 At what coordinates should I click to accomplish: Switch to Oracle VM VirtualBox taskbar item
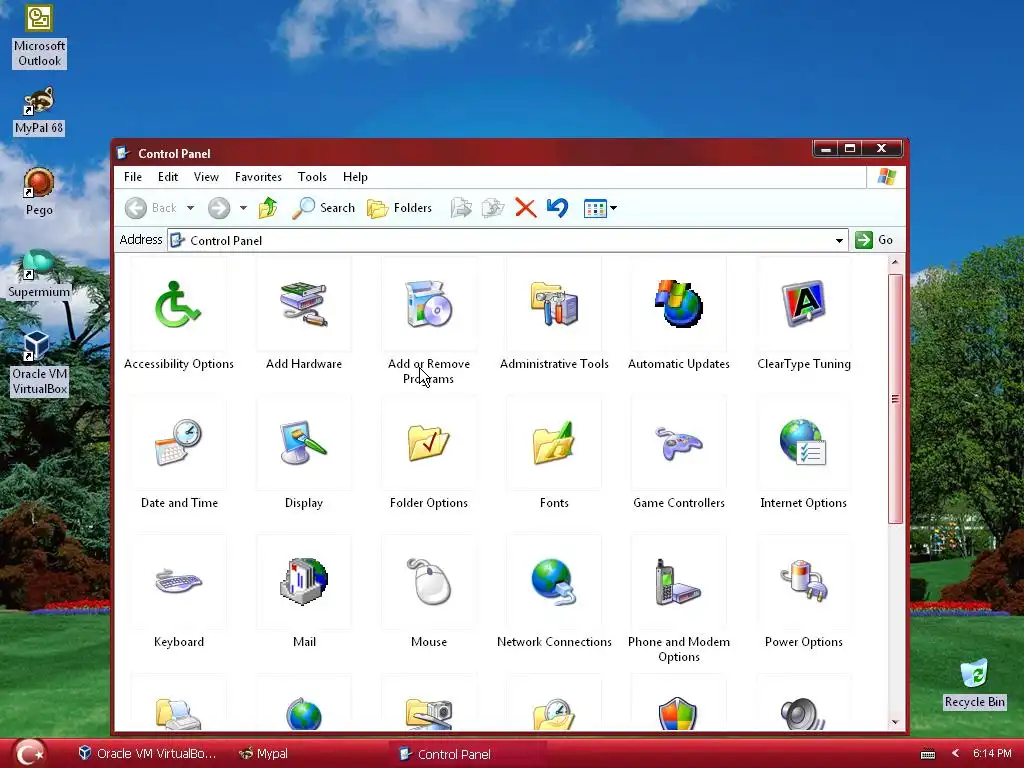tap(148, 754)
